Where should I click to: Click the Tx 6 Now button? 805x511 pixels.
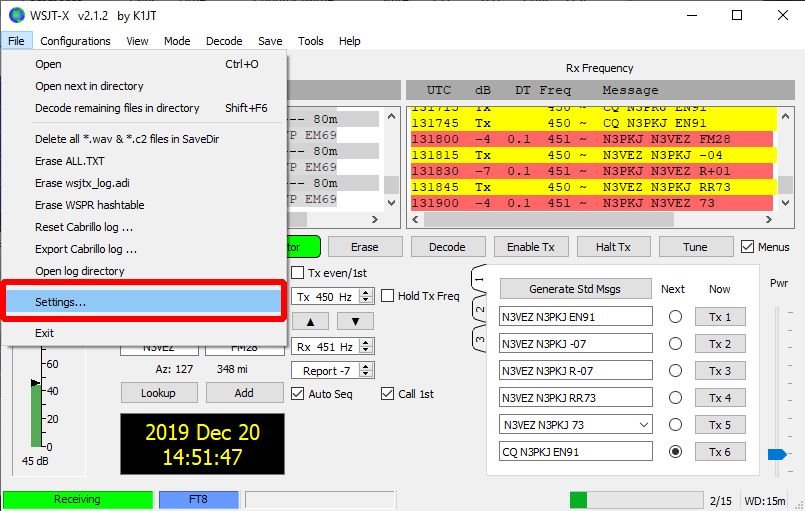coord(720,452)
